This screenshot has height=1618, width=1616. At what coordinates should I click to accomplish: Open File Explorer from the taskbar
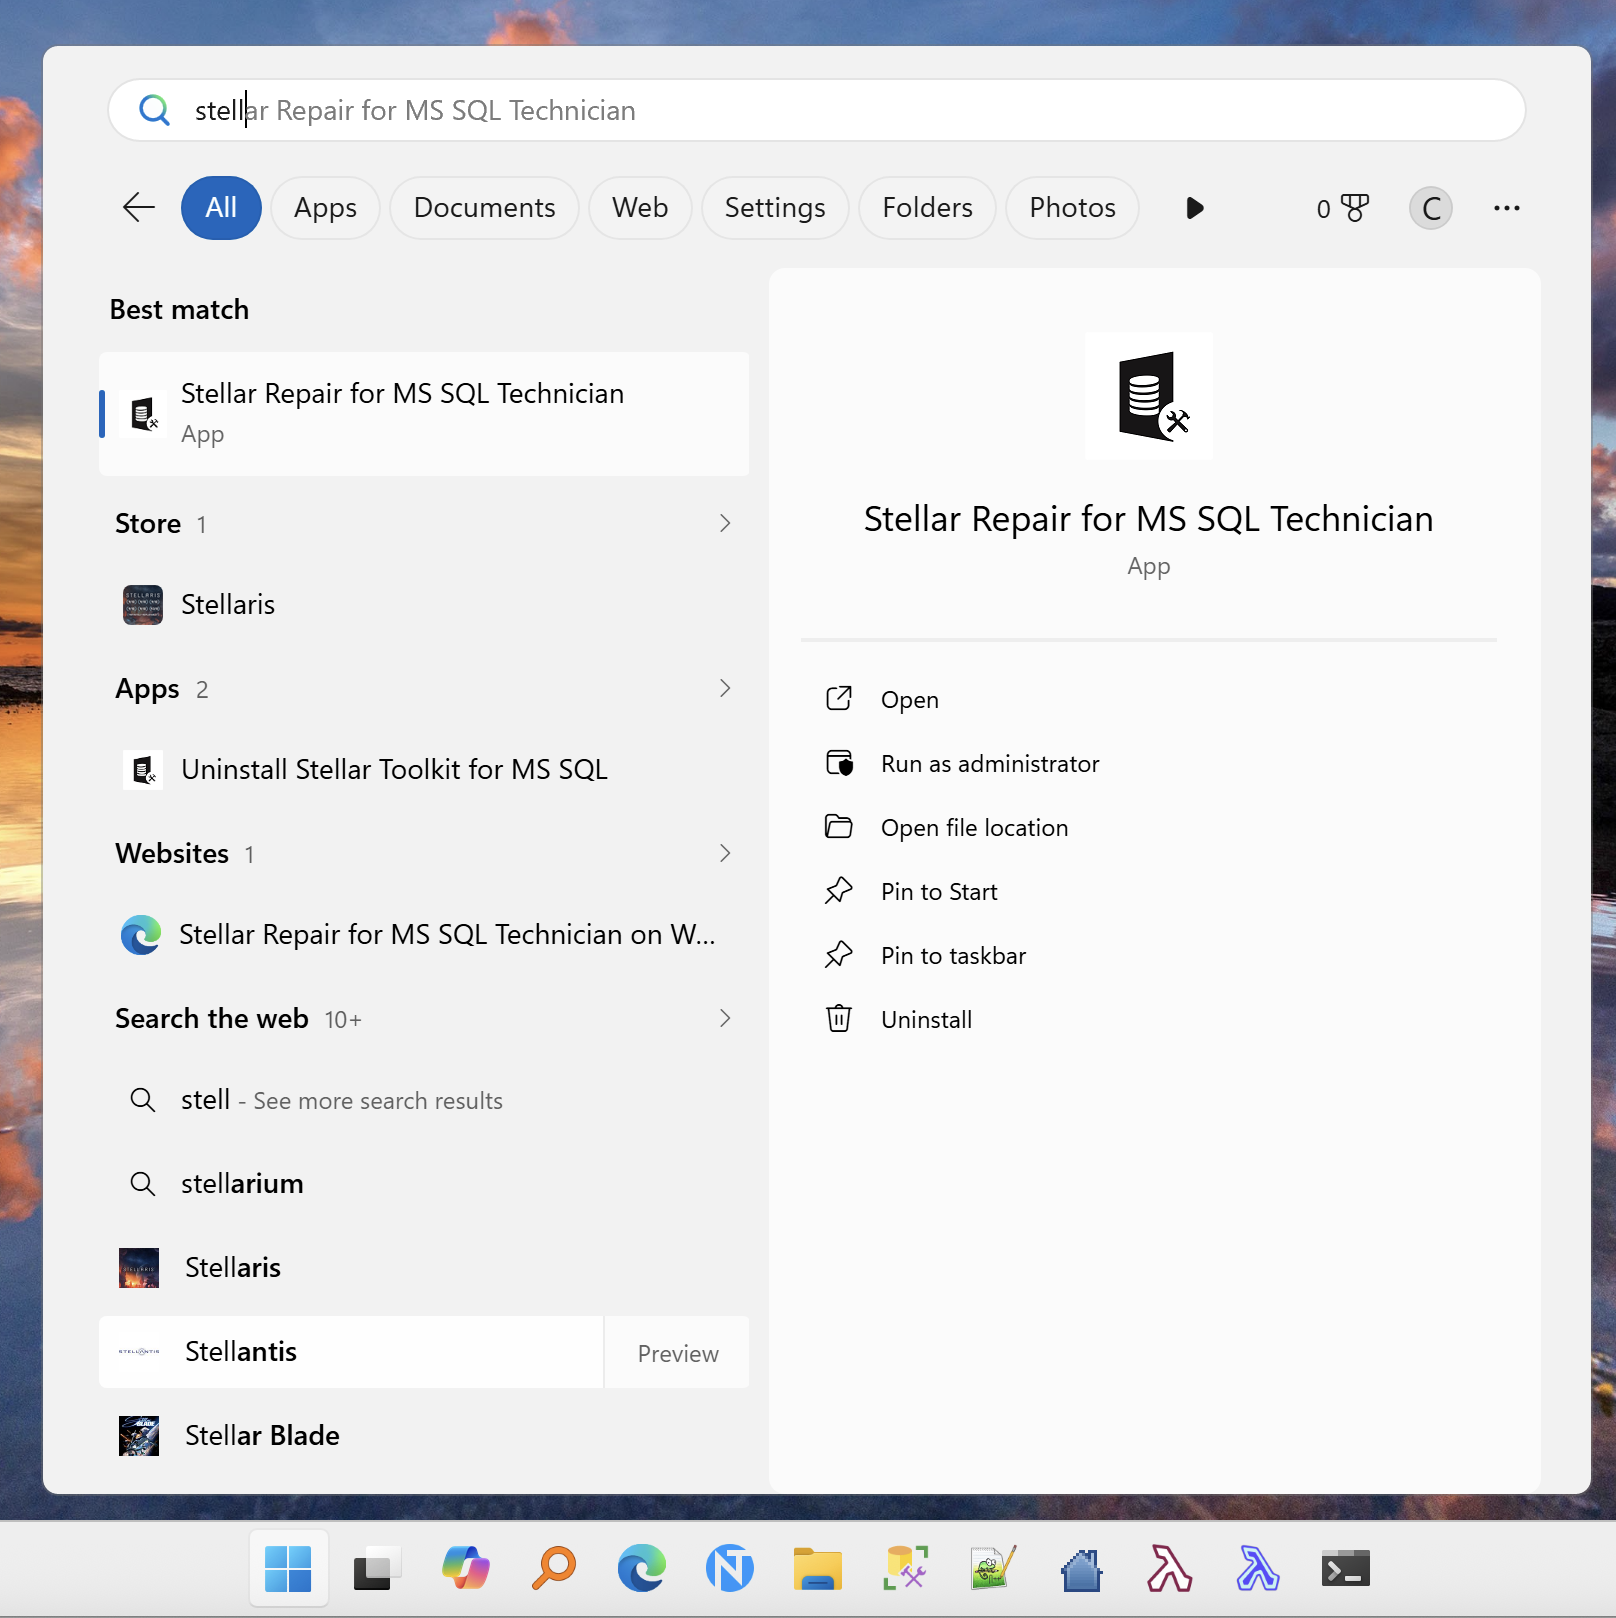817,1568
